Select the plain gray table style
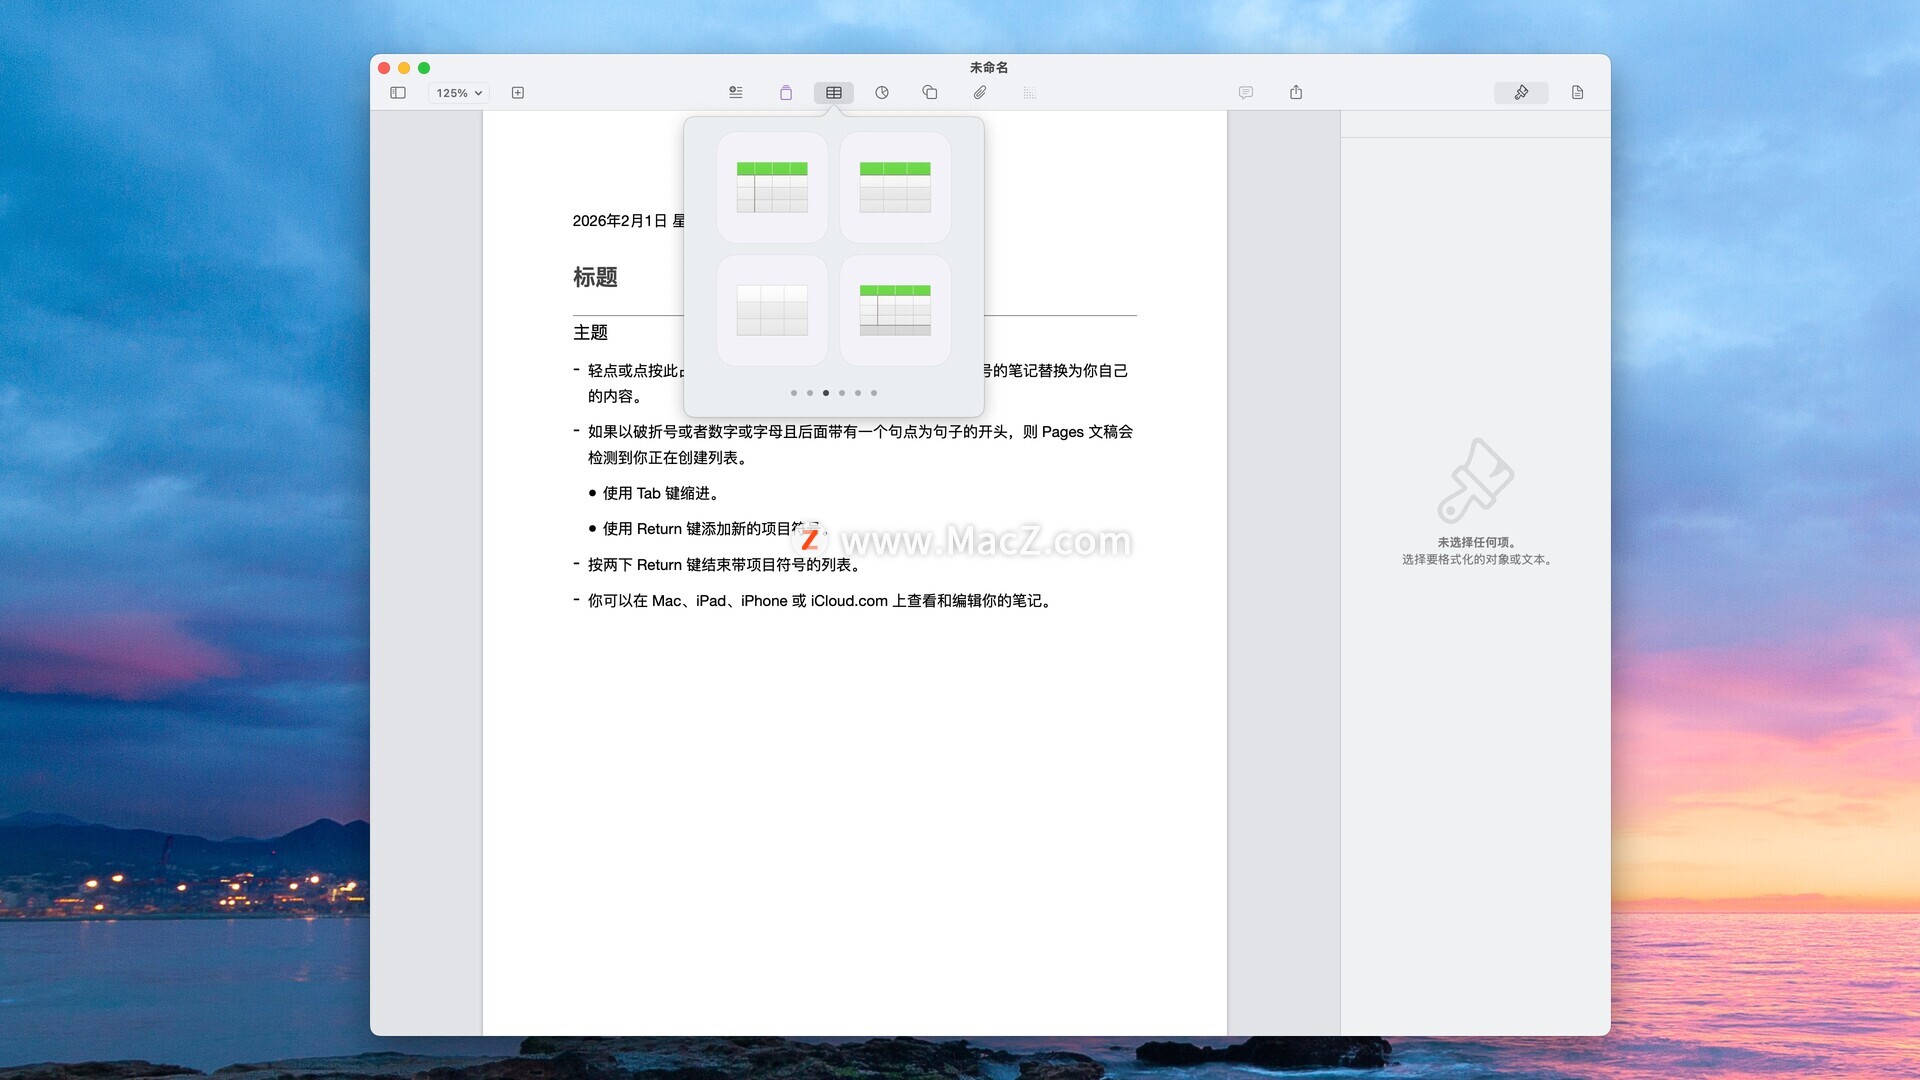Screen dimensions: 1920x1080 tap(772, 310)
